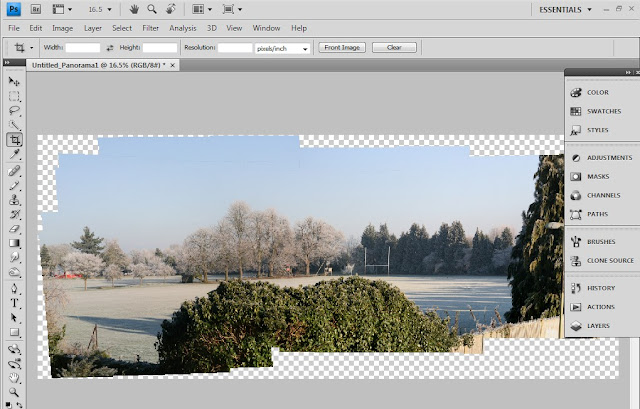Open the Adjustments panel
The height and width of the screenshot is (409, 640).
click(x=602, y=158)
